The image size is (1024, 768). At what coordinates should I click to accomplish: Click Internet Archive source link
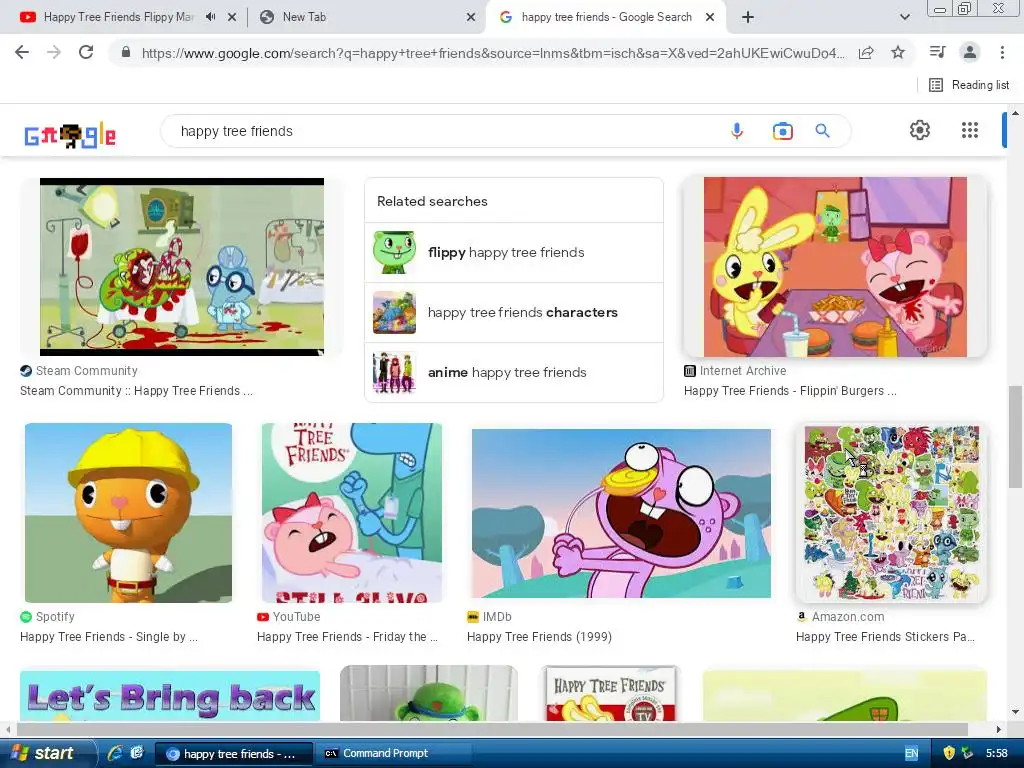(x=735, y=371)
